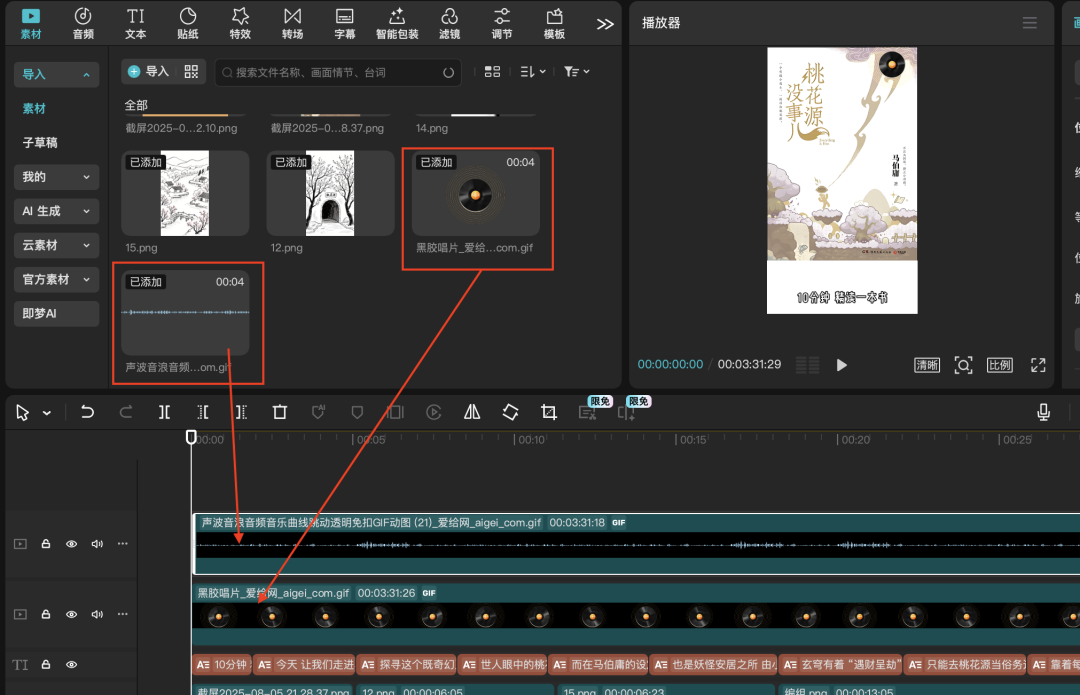Image resolution: width=1080 pixels, height=695 pixels.
Task: Open the 转场 transitions panel
Action: coord(292,23)
